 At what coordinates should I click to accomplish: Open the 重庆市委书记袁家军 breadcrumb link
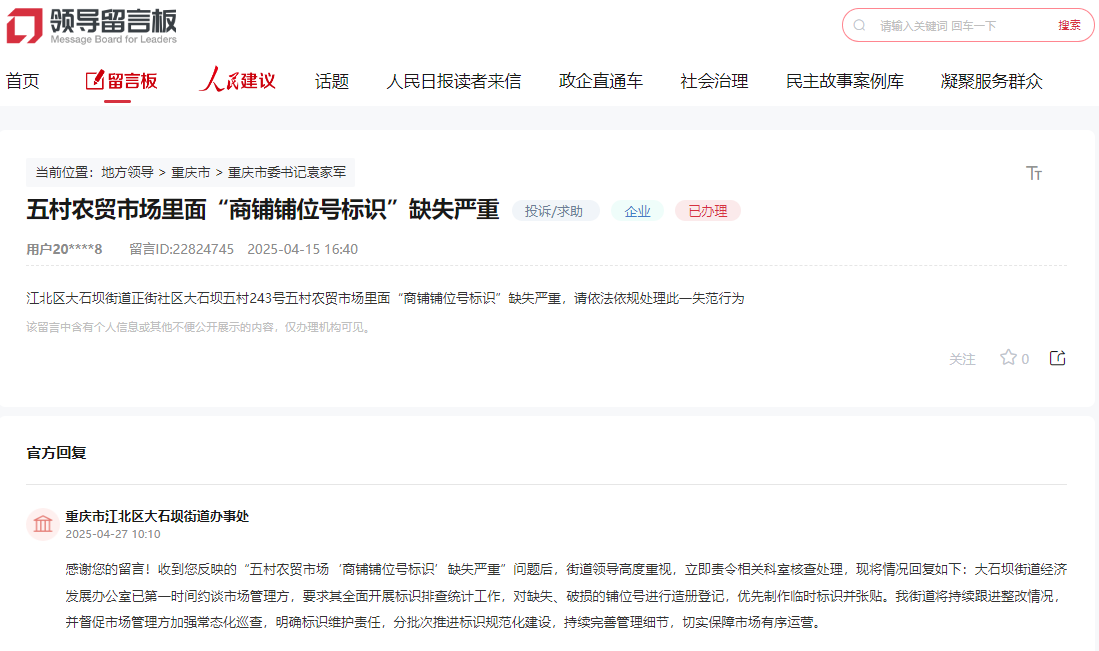[287, 172]
